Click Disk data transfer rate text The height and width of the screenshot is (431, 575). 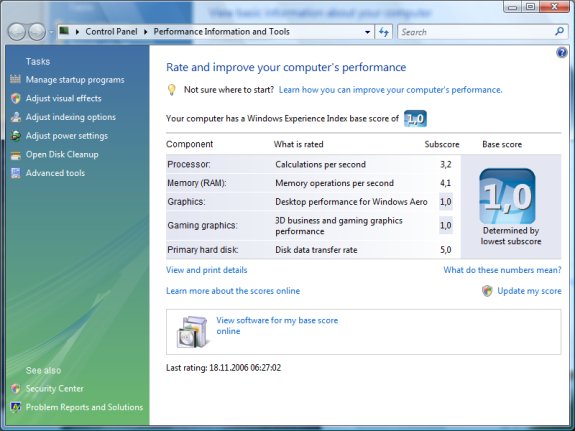(x=316, y=250)
